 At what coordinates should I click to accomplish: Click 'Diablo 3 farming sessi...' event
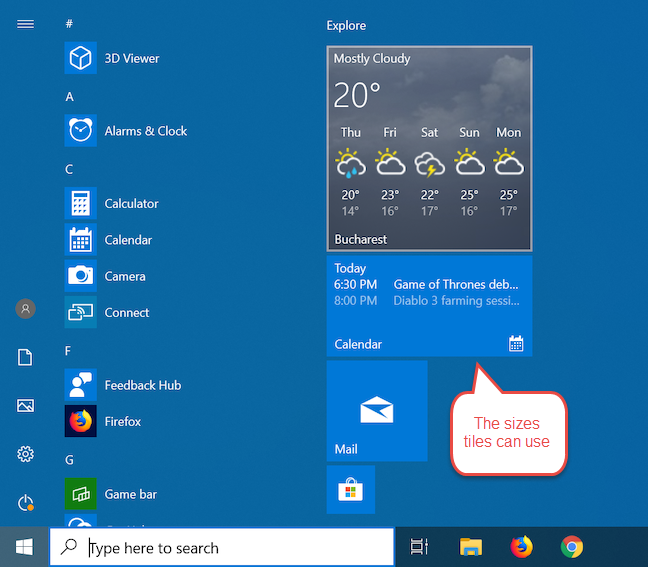[456, 300]
